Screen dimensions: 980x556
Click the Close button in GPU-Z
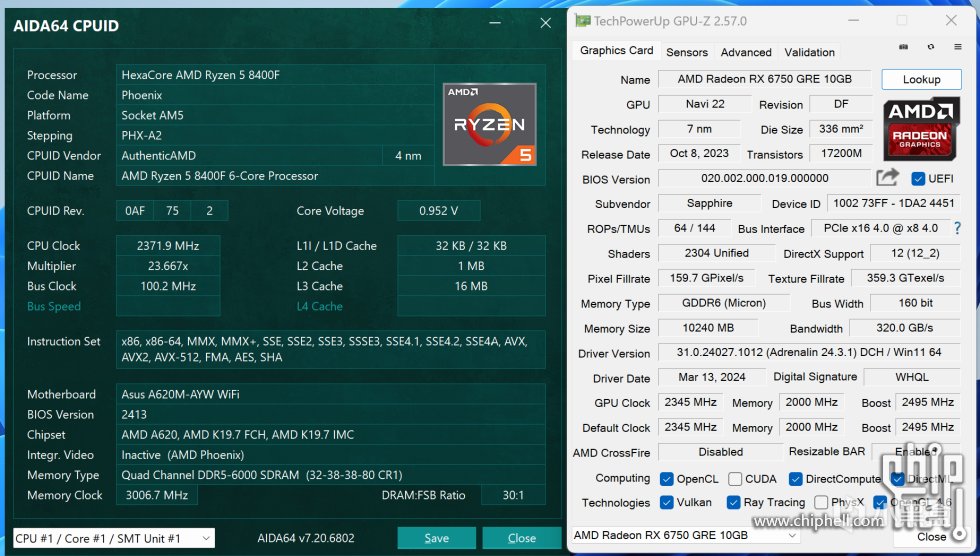931,537
